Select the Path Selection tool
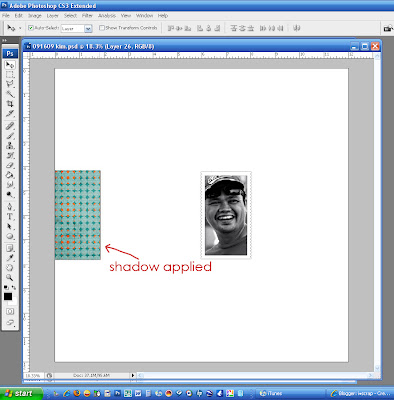The height and width of the screenshot is (400, 394). 10,226
